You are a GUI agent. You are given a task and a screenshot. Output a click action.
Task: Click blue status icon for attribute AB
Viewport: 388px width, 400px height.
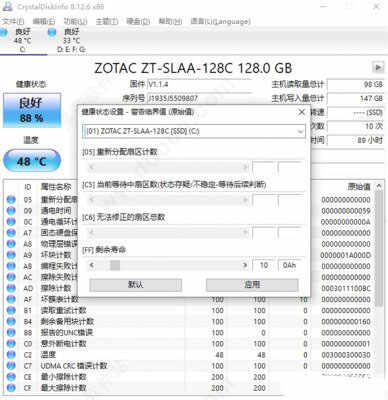click(11, 266)
